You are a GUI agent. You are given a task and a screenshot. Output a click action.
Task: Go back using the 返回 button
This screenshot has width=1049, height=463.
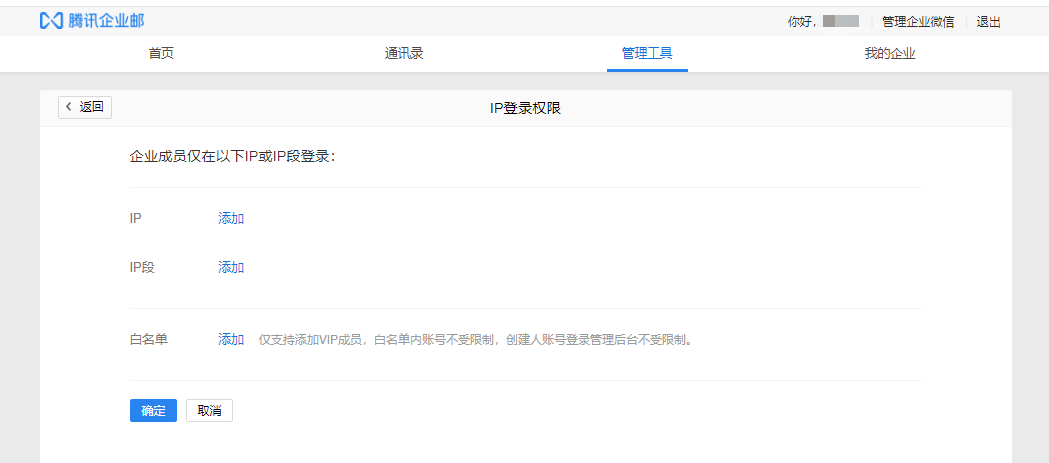(x=85, y=107)
